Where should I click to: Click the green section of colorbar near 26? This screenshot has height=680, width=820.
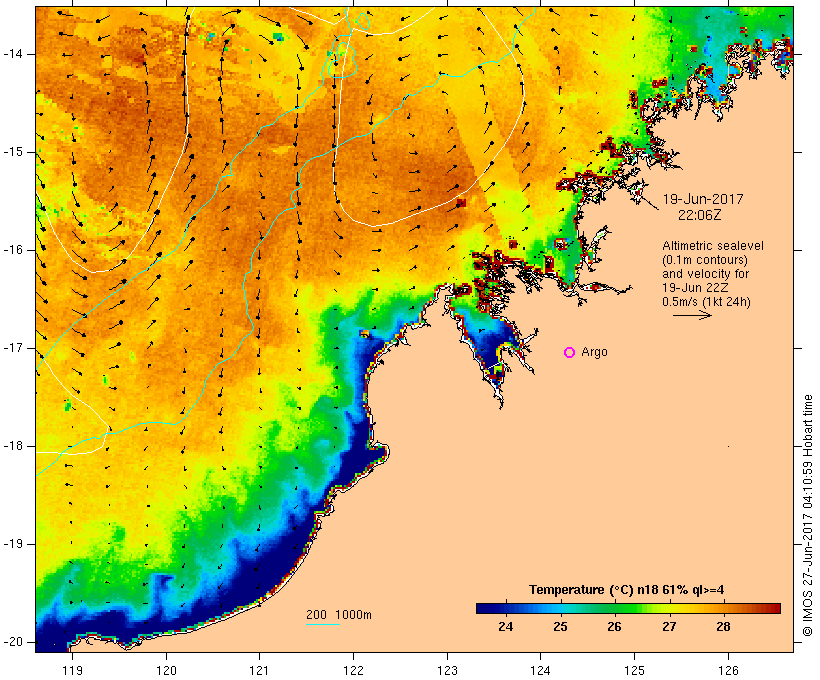point(614,608)
